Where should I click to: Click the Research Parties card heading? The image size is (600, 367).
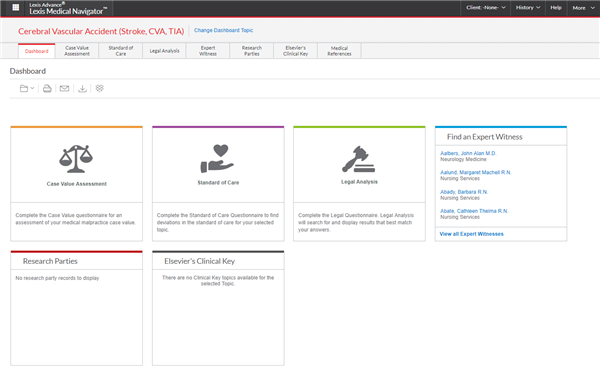click(x=50, y=261)
